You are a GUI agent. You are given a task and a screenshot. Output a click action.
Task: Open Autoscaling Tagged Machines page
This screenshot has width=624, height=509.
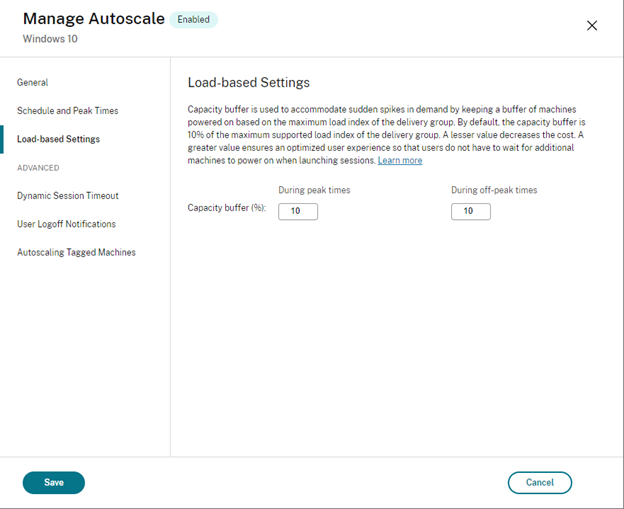coord(76,252)
